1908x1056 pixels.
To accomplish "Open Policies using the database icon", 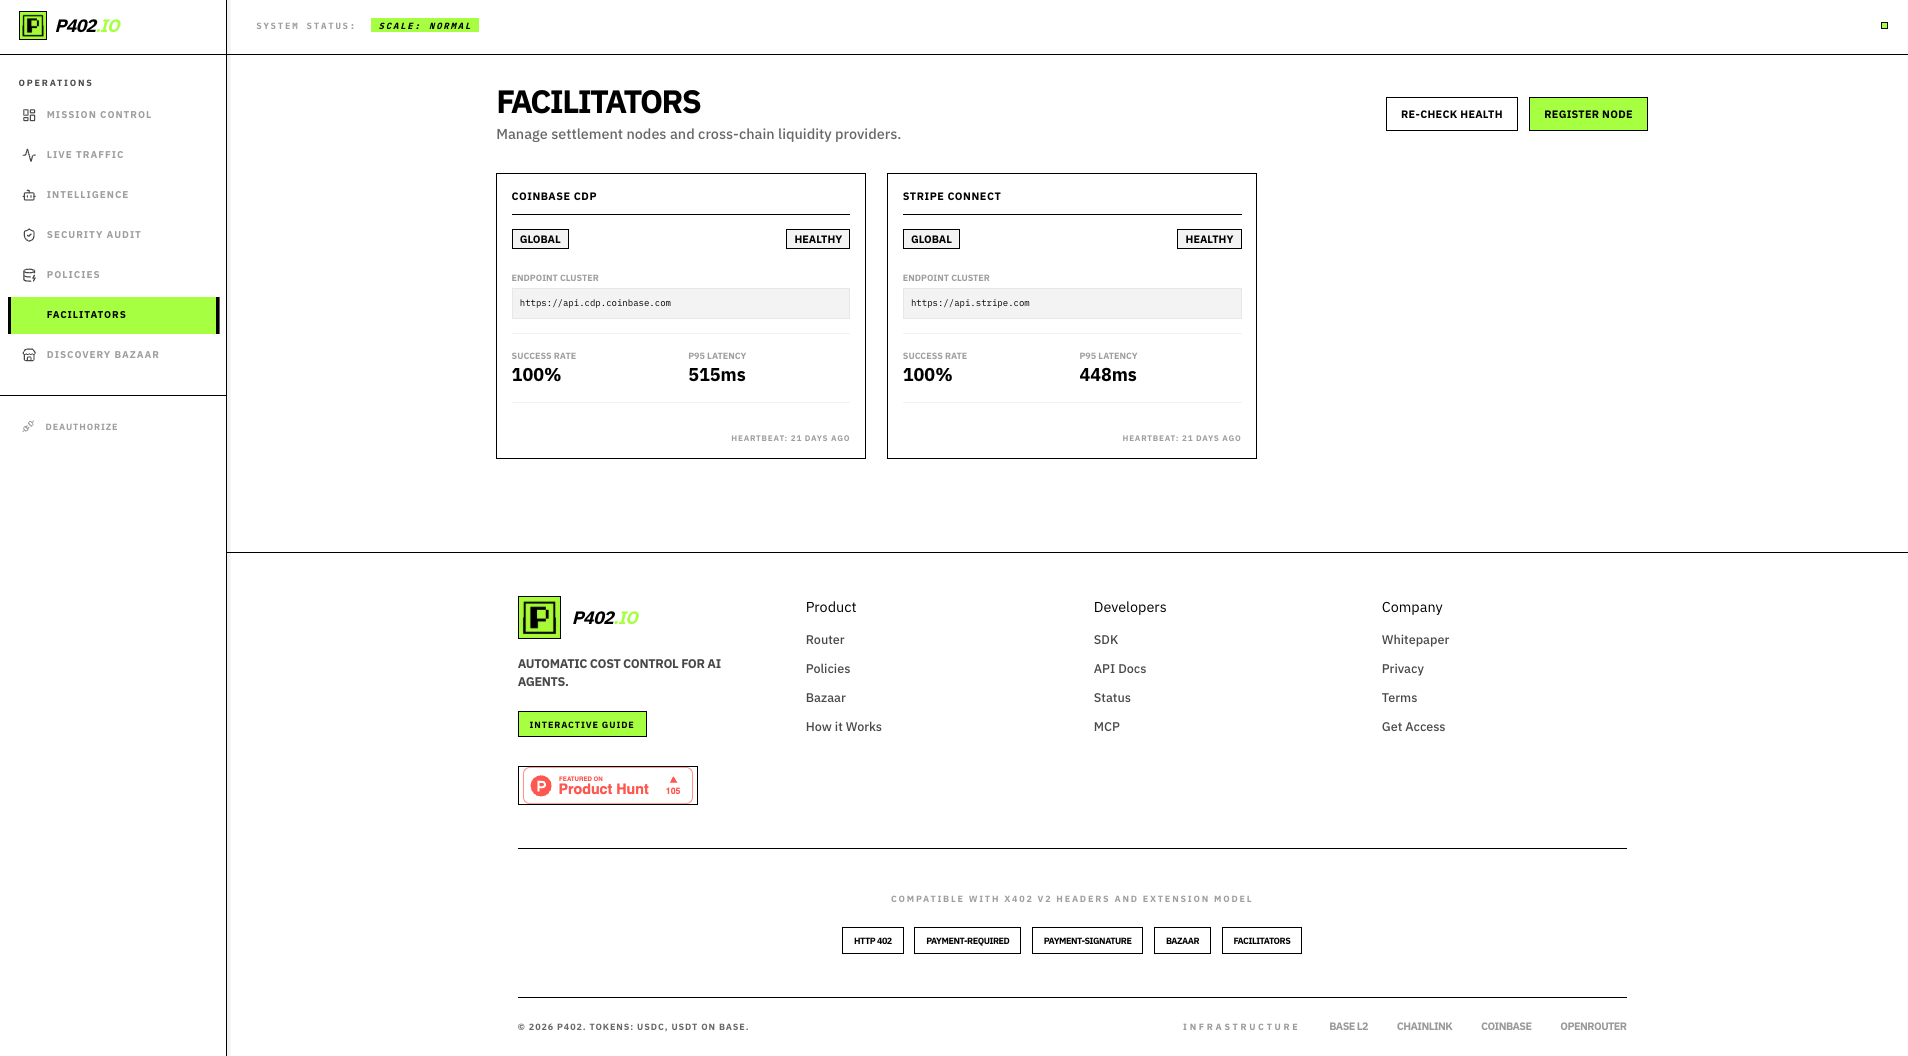I will pyautogui.click(x=28, y=274).
